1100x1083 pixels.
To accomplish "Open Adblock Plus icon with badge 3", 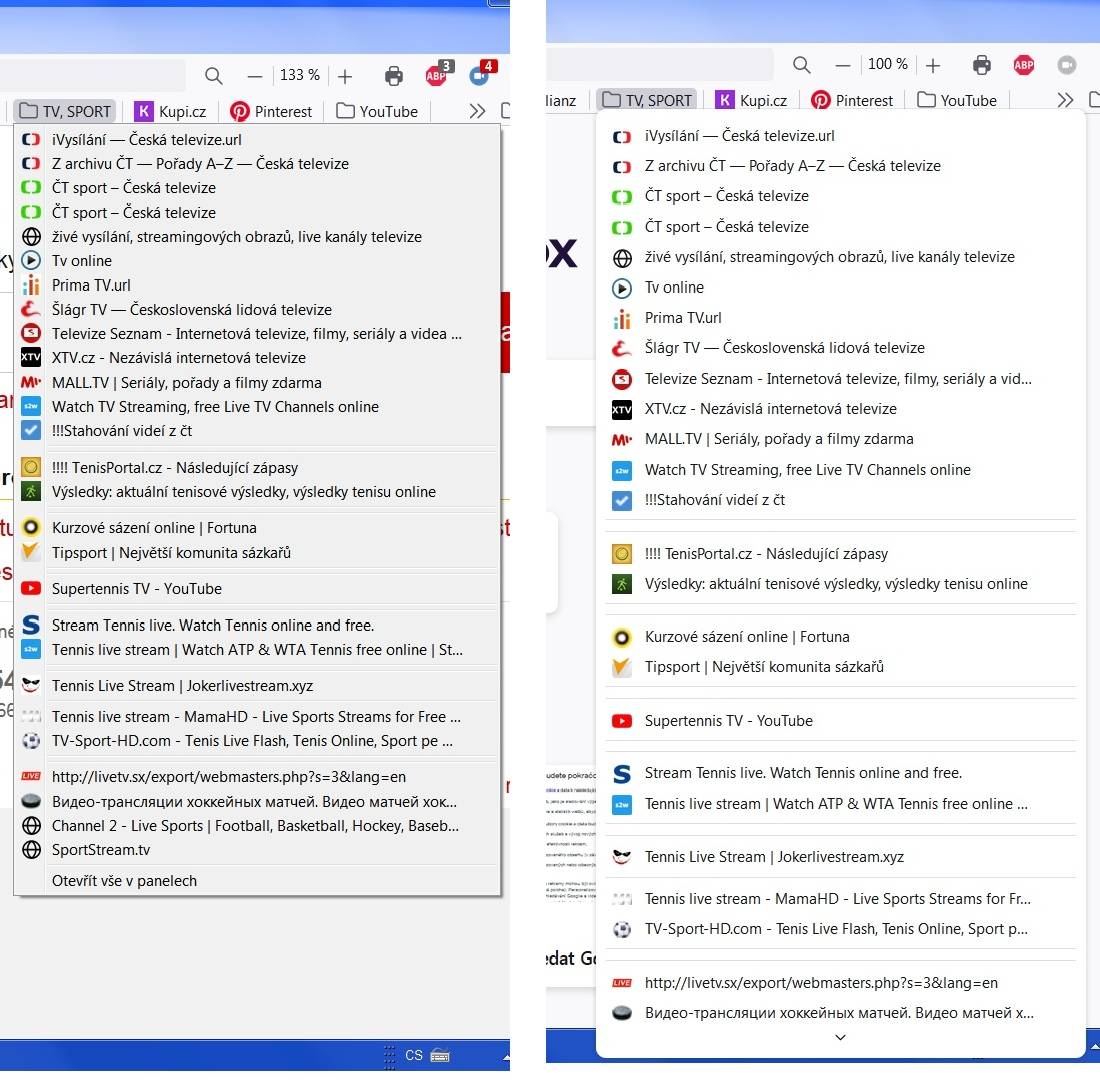I will point(438,74).
